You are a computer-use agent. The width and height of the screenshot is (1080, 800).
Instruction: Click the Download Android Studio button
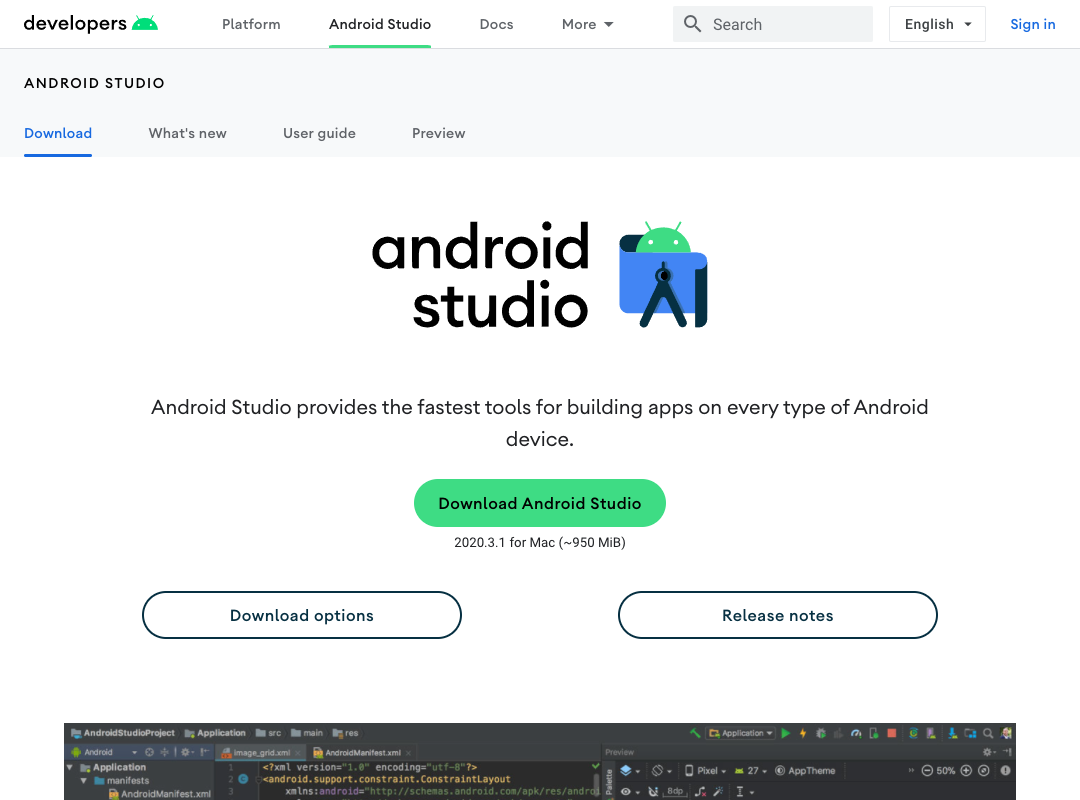click(x=540, y=503)
